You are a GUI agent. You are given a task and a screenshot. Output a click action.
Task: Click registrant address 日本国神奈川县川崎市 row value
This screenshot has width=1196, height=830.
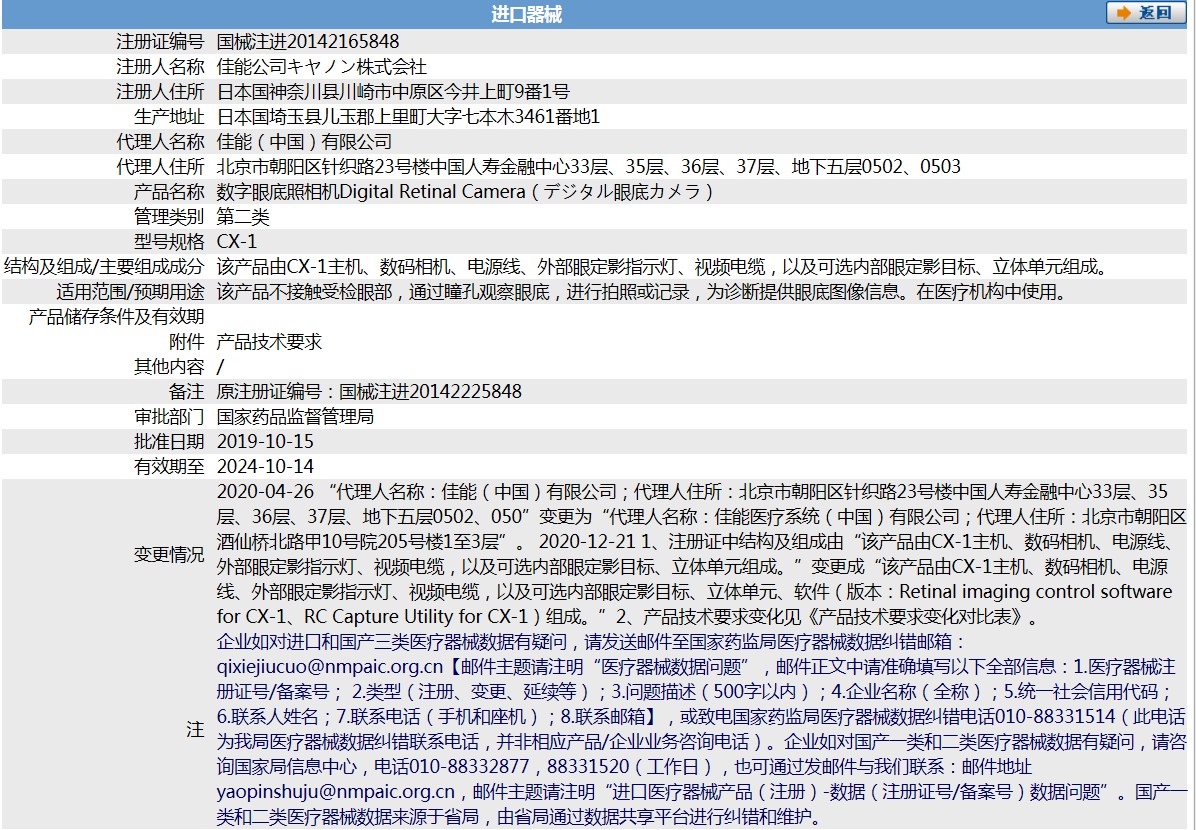pyautogui.click(x=393, y=92)
